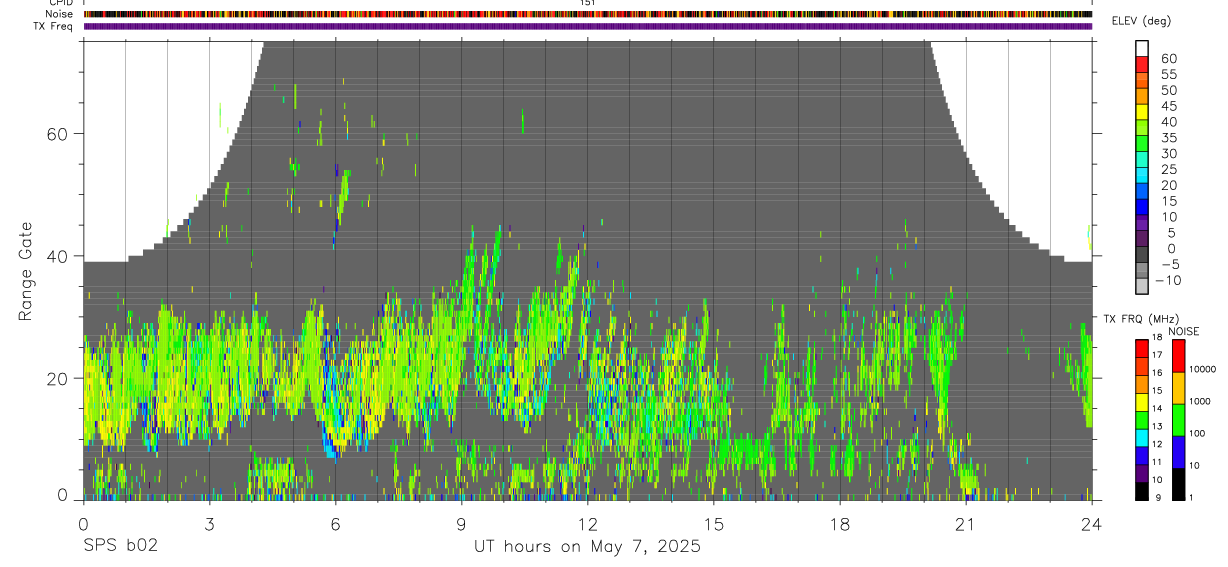Click the 18 label on the TX FRQ legend
The width and height of the screenshot is (1228, 567).
tap(1158, 339)
